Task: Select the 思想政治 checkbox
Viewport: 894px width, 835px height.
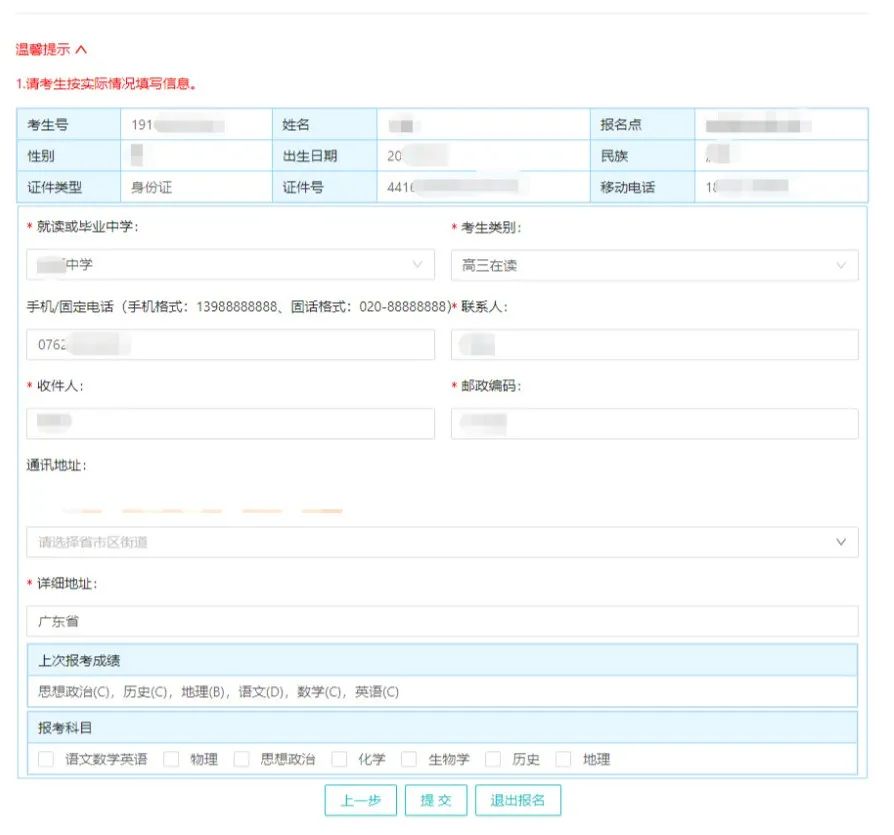Action: pyautogui.click(x=242, y=760)
